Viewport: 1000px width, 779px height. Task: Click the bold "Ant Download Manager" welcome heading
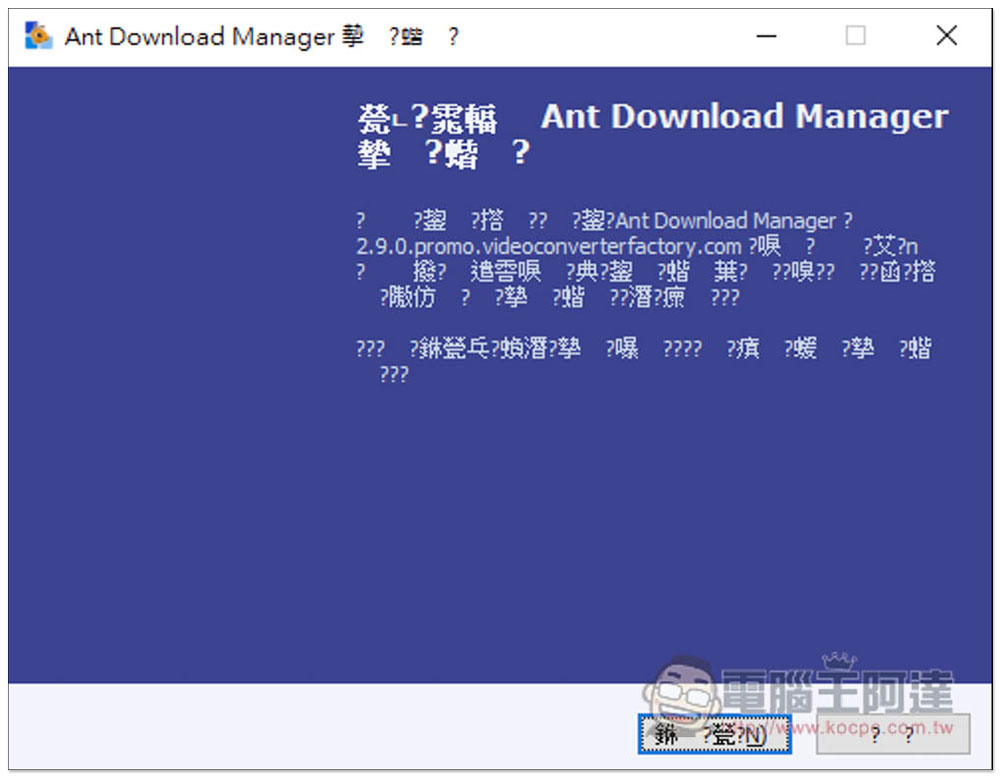pyautogui.click(x=745, y=117)
